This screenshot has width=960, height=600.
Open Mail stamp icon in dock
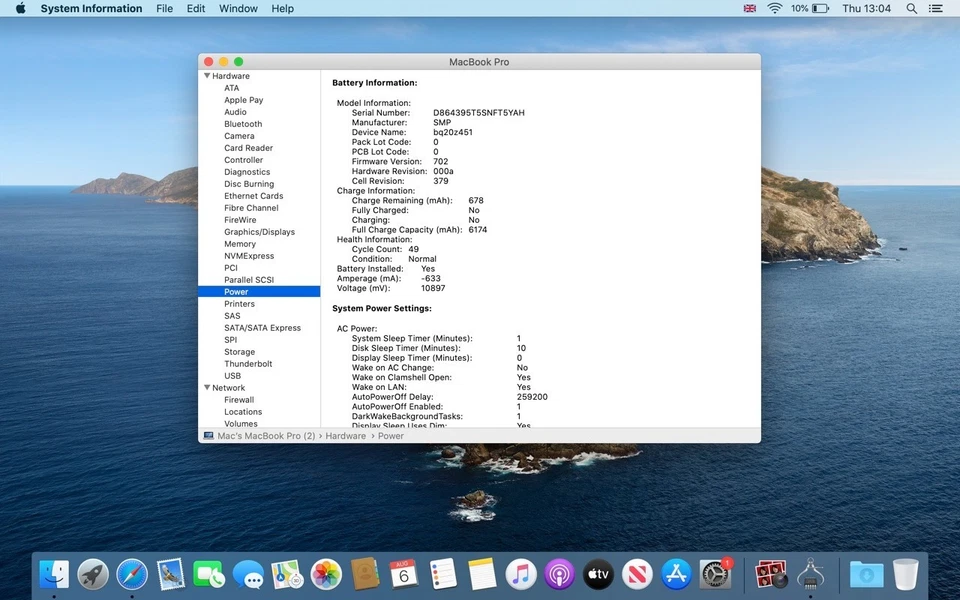tap(170, 575)
